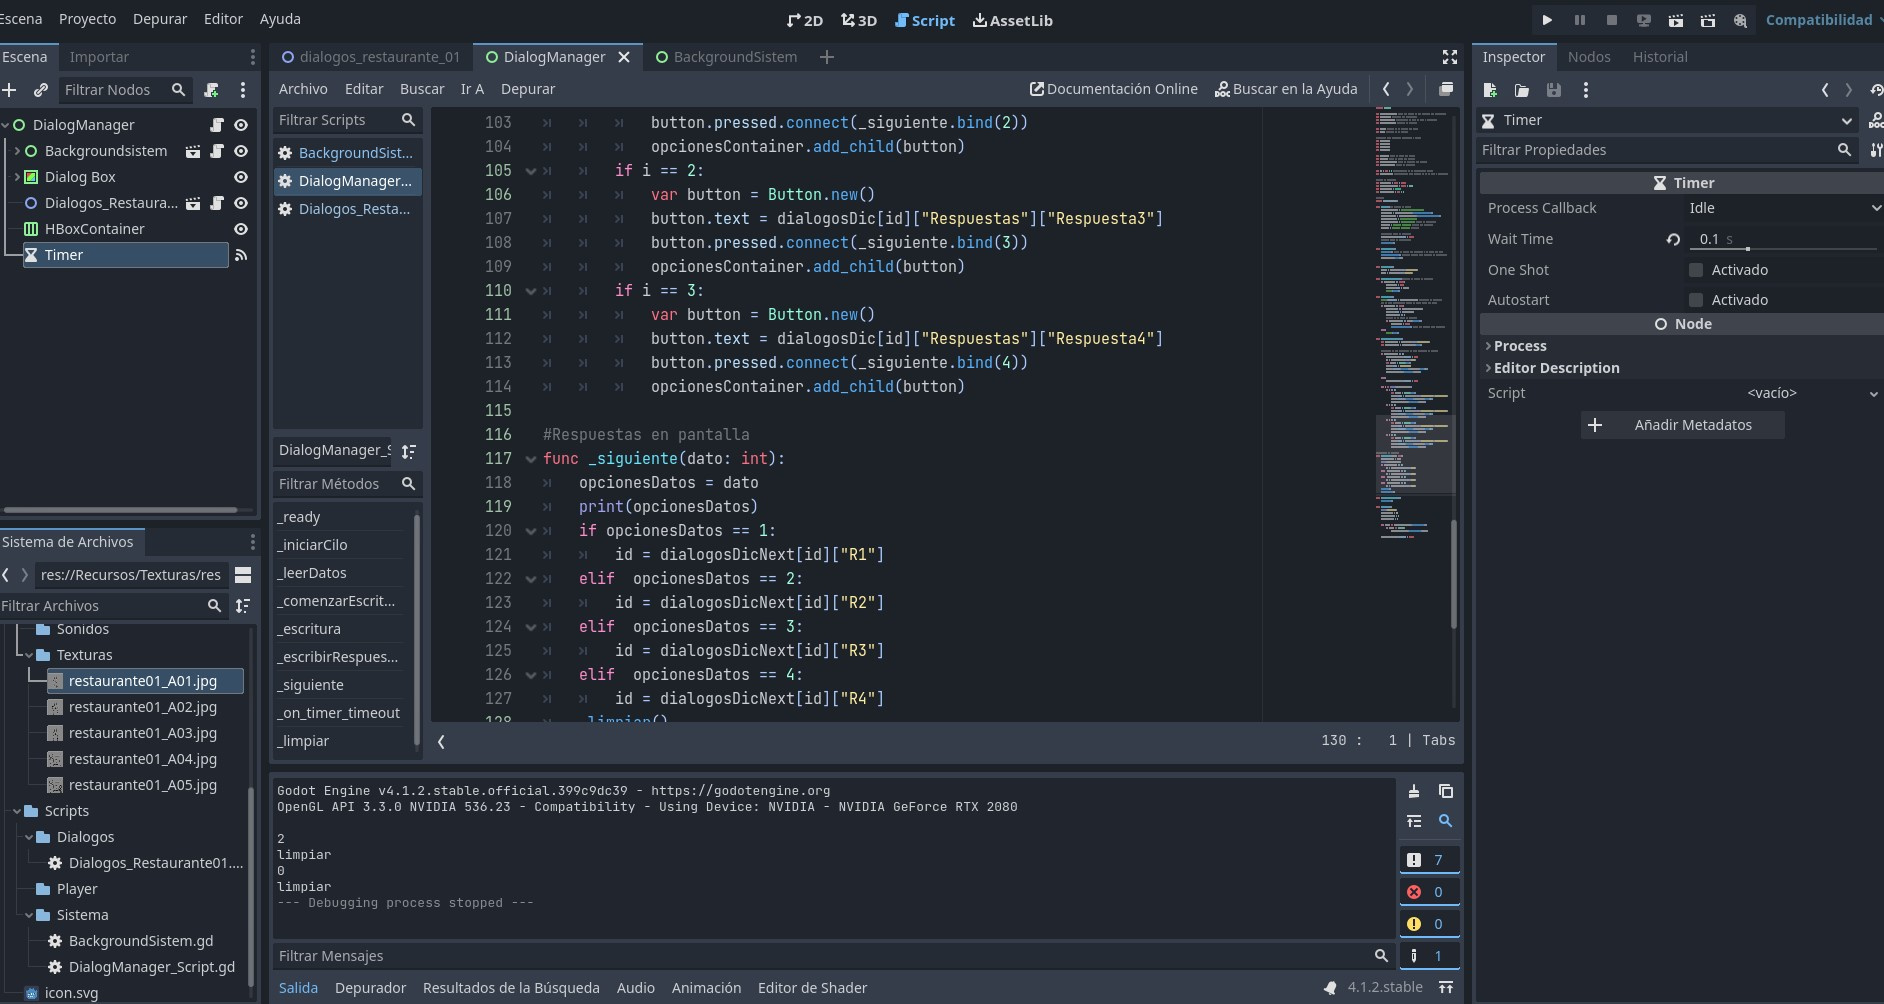Instantiate child scene with link icon

tap(41, 90)
